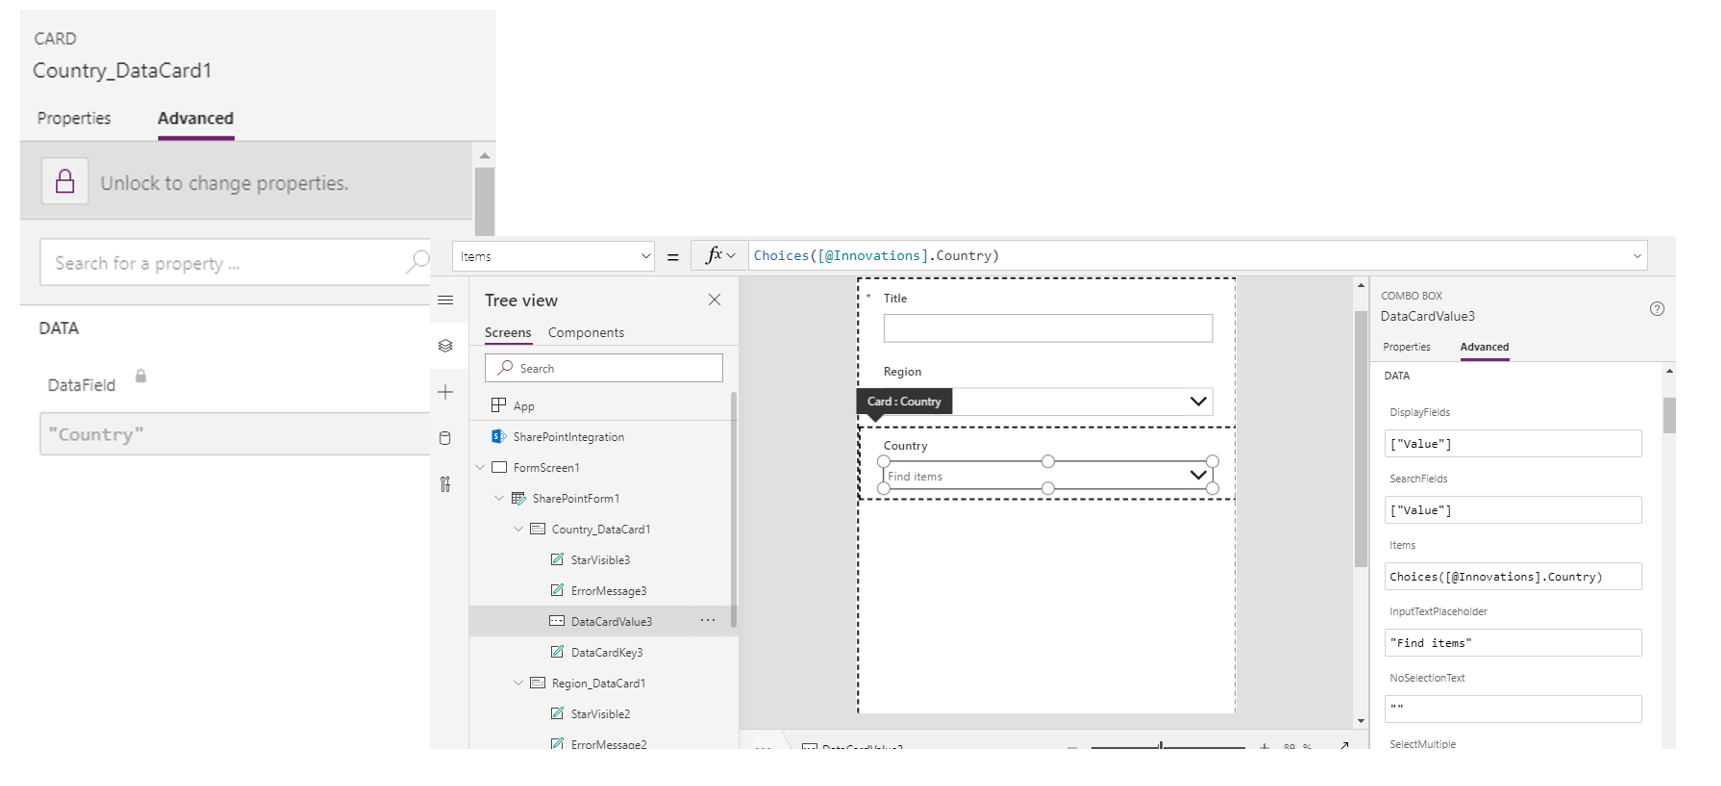This screenshot has height=786, width=1721.
Task: Select DataCardValue3 in Tree view
Action: coord(604,621)
